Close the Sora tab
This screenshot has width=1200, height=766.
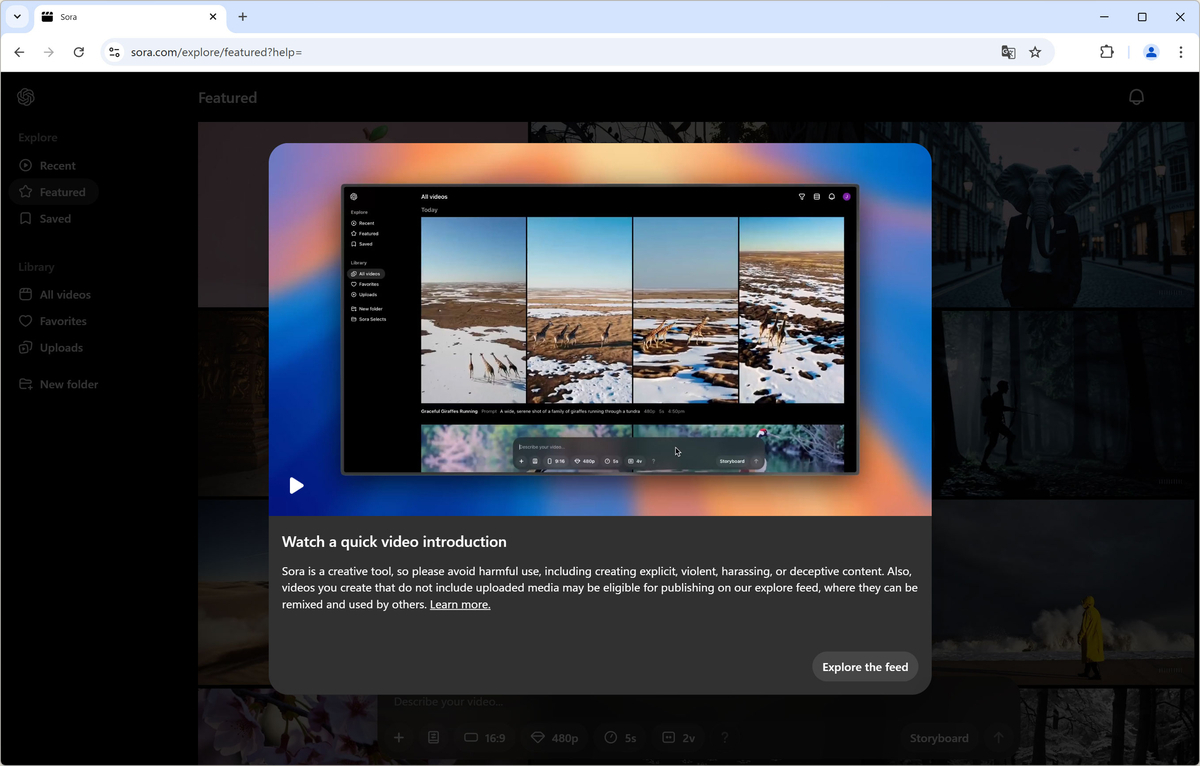point(213,17)
